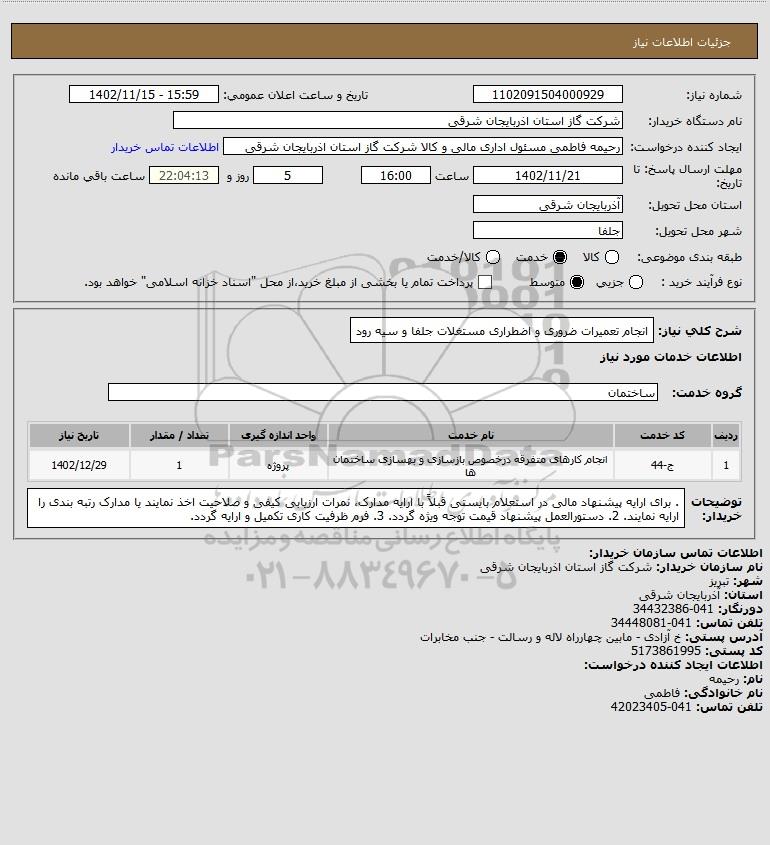Viewport: 770px width, 845px height.
Task: Click the اطلاعات خدمات مورد نیاز heading
Action: point(670,357)
